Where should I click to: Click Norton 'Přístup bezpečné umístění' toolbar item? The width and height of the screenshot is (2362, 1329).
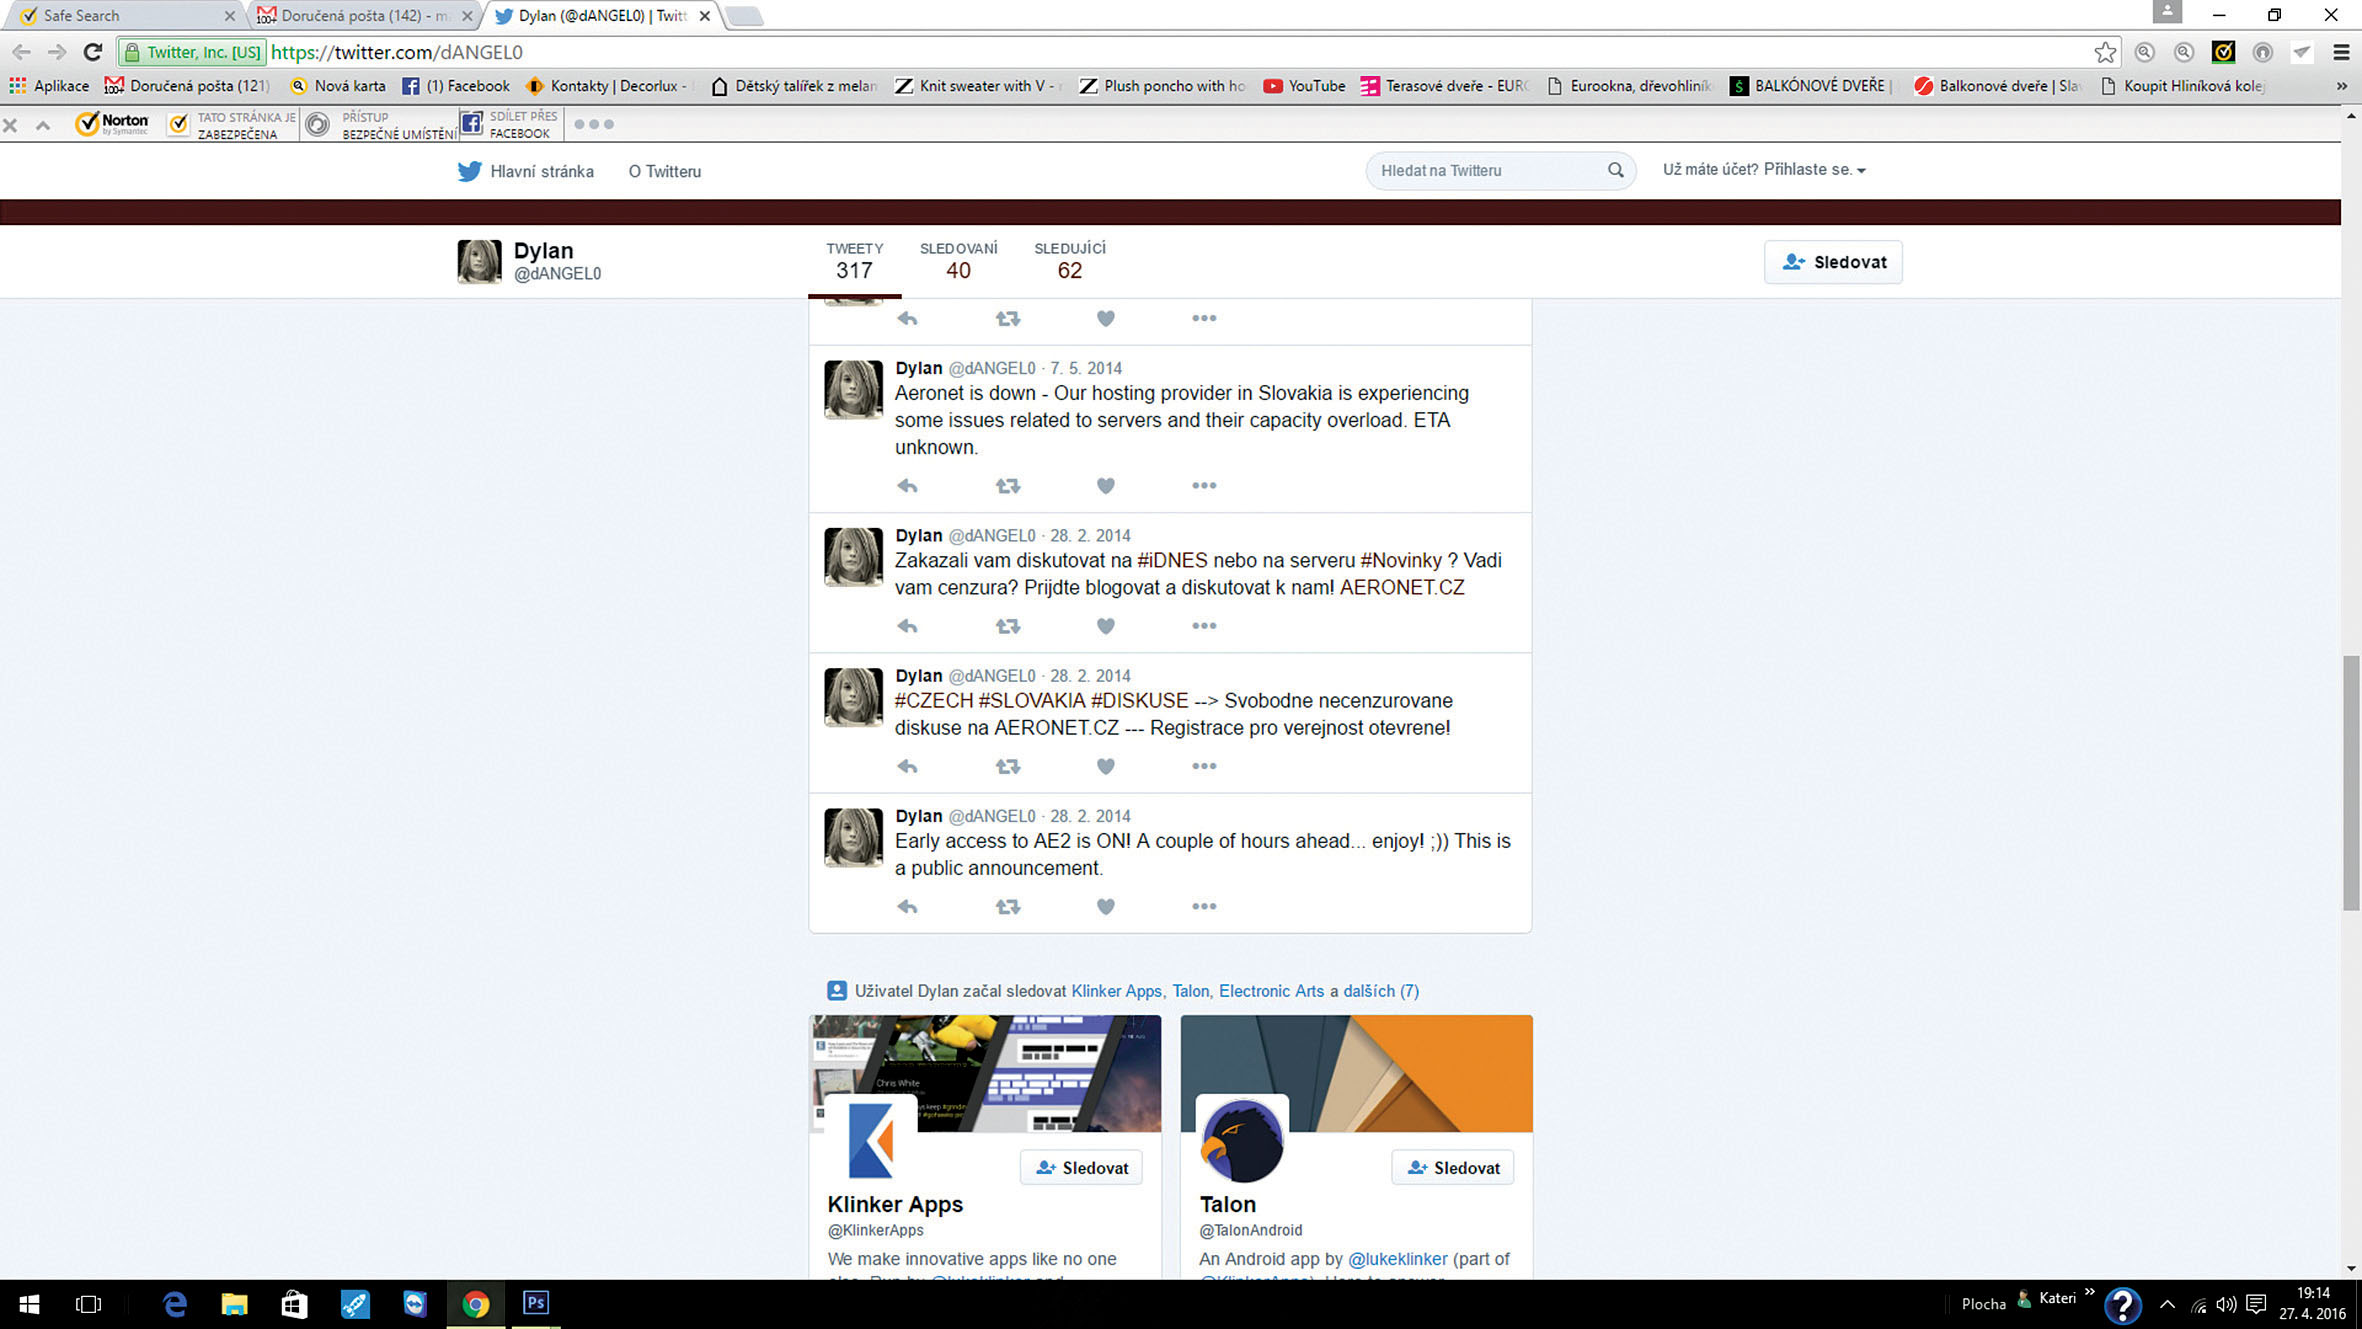point(380,124)
